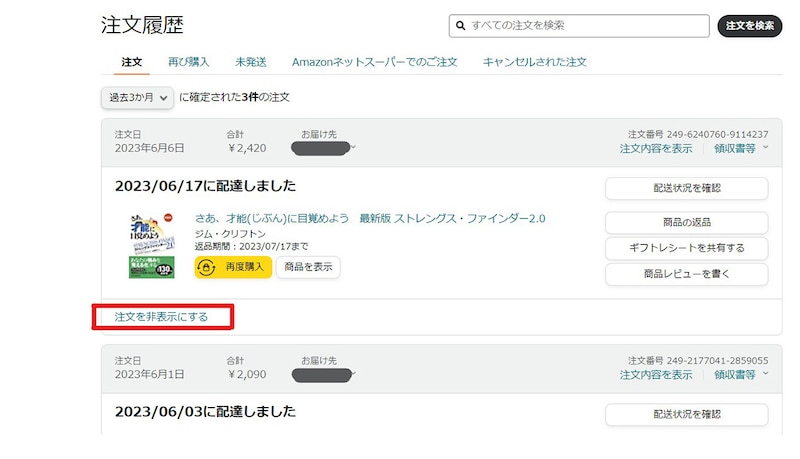Image resolution: width=800 pixels, height=459 pixels.
Task: Click 注文を非表示にする link
Action: (x=161, y=317)
